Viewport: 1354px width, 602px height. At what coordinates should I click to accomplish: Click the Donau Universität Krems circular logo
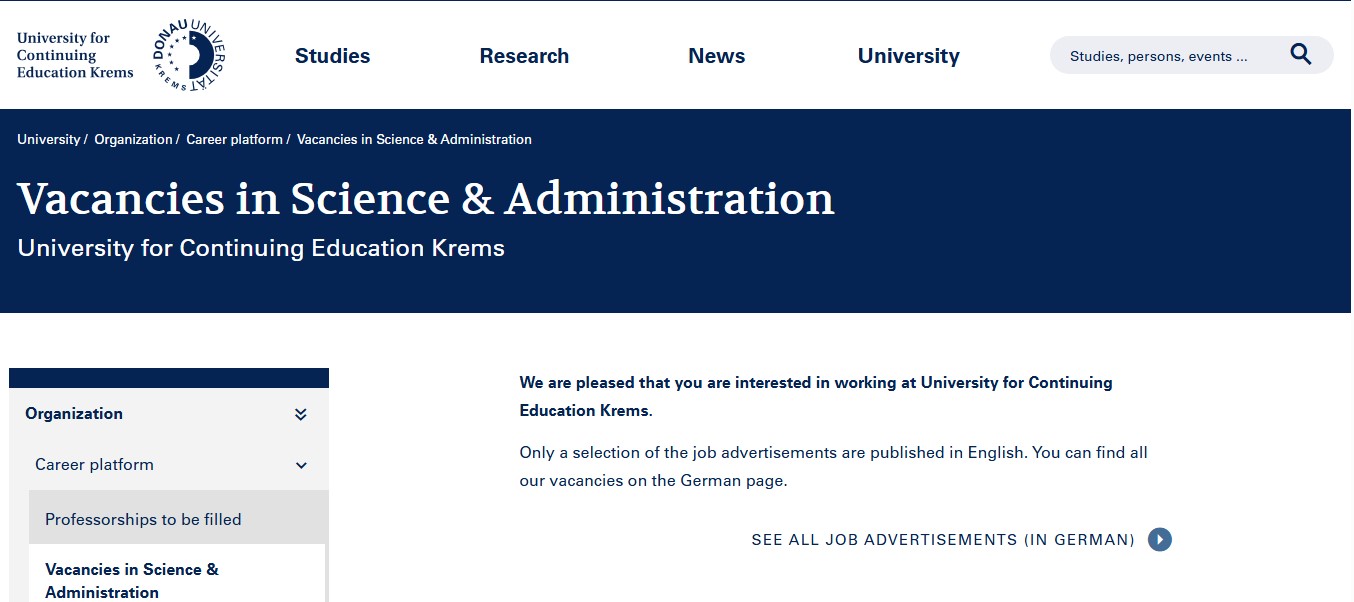[189, 55]
